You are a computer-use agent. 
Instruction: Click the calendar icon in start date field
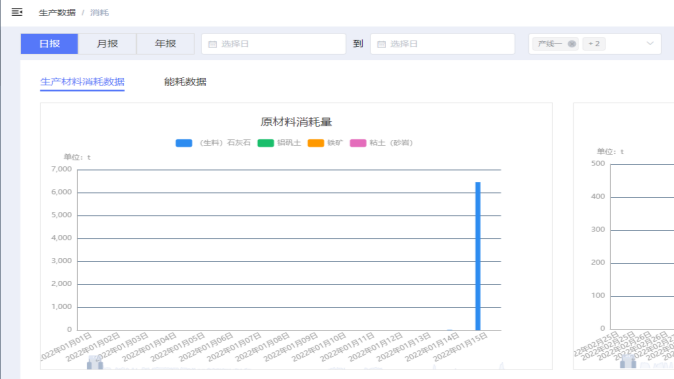coord(212,44)
